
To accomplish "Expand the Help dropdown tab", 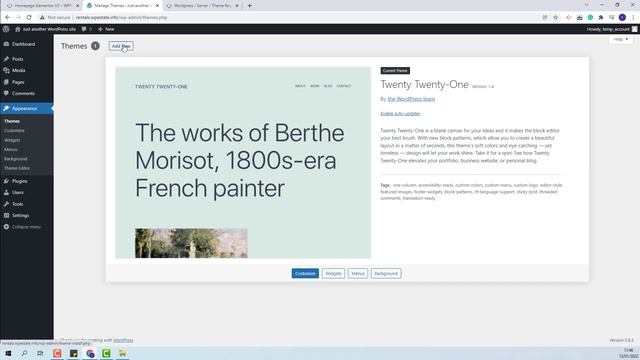I will (x=621, y=39).
